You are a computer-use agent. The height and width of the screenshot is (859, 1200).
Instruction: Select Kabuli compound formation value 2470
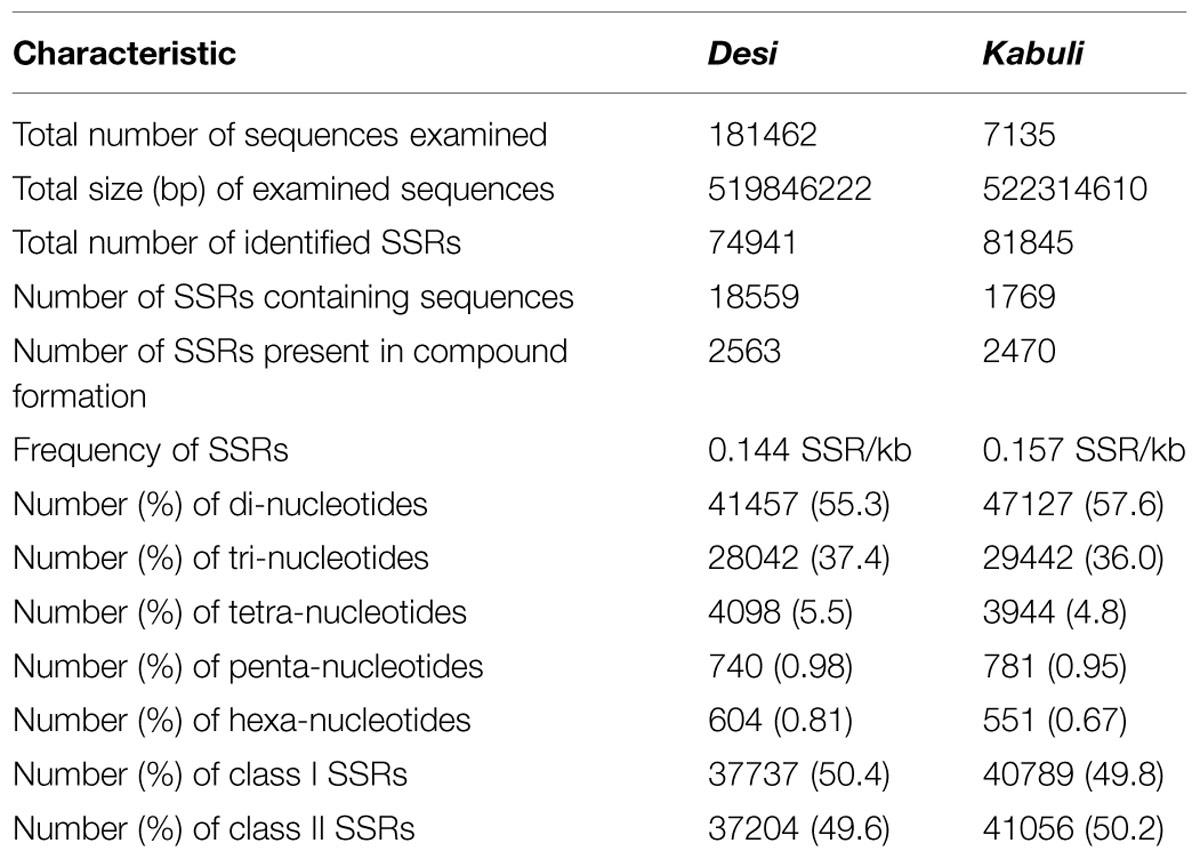[x=1019, y=352]
